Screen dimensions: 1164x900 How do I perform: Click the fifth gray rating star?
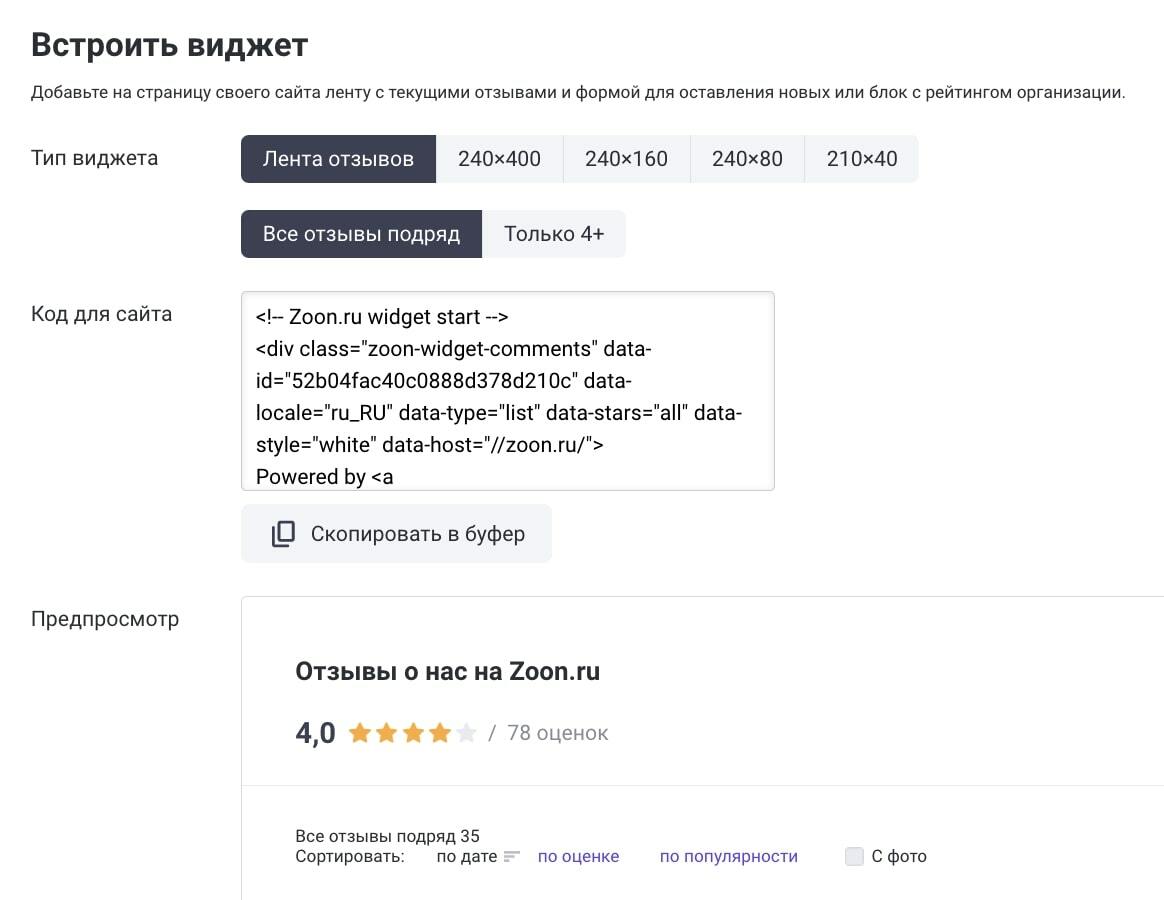point(466,734)
